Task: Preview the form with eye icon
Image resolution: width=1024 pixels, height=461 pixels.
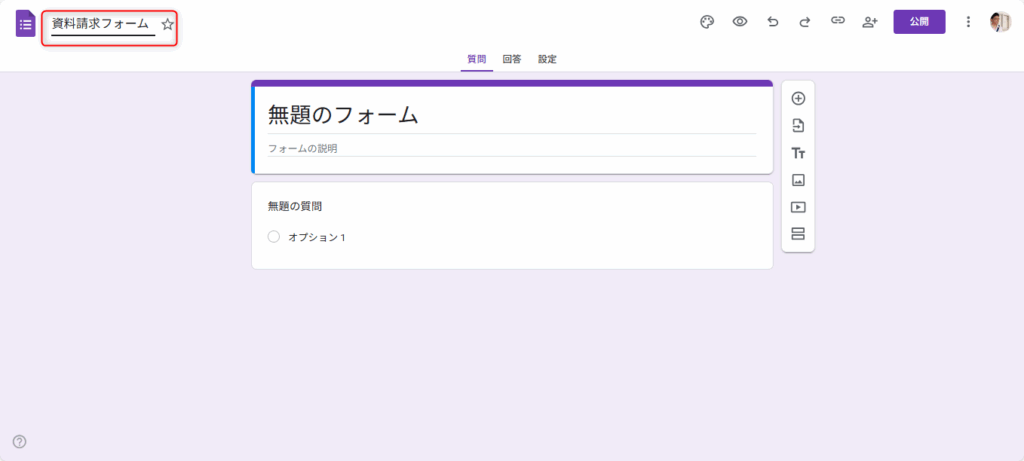Action: (740, 22)
